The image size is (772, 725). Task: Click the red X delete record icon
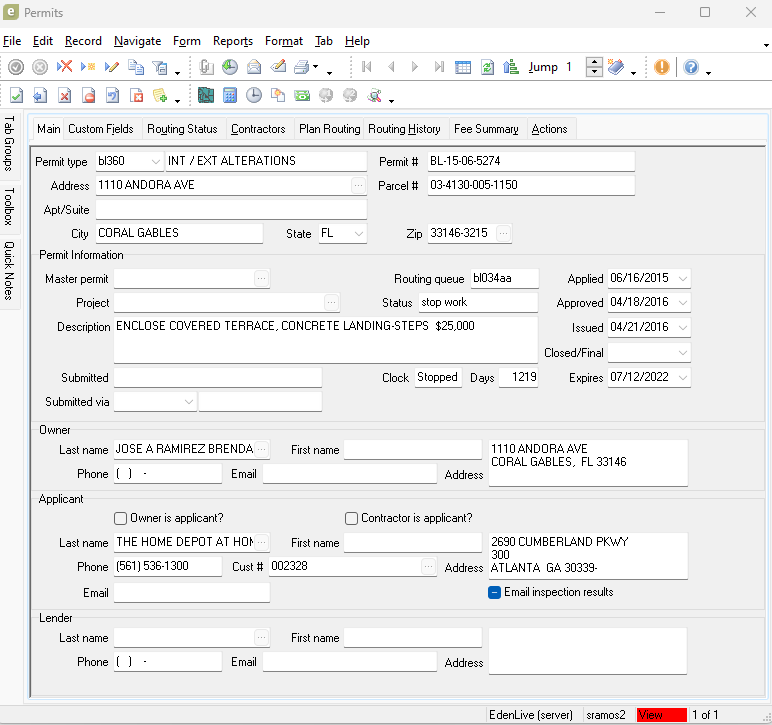click(64, 67)
